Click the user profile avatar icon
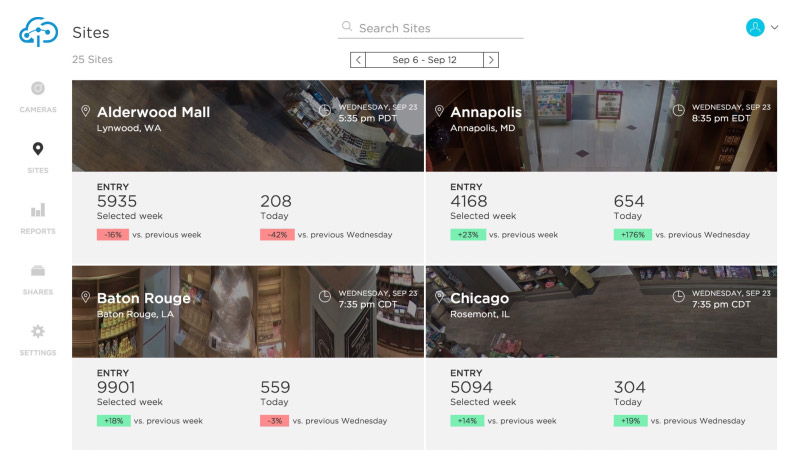800x452 pixels. [x=755, y=28]
